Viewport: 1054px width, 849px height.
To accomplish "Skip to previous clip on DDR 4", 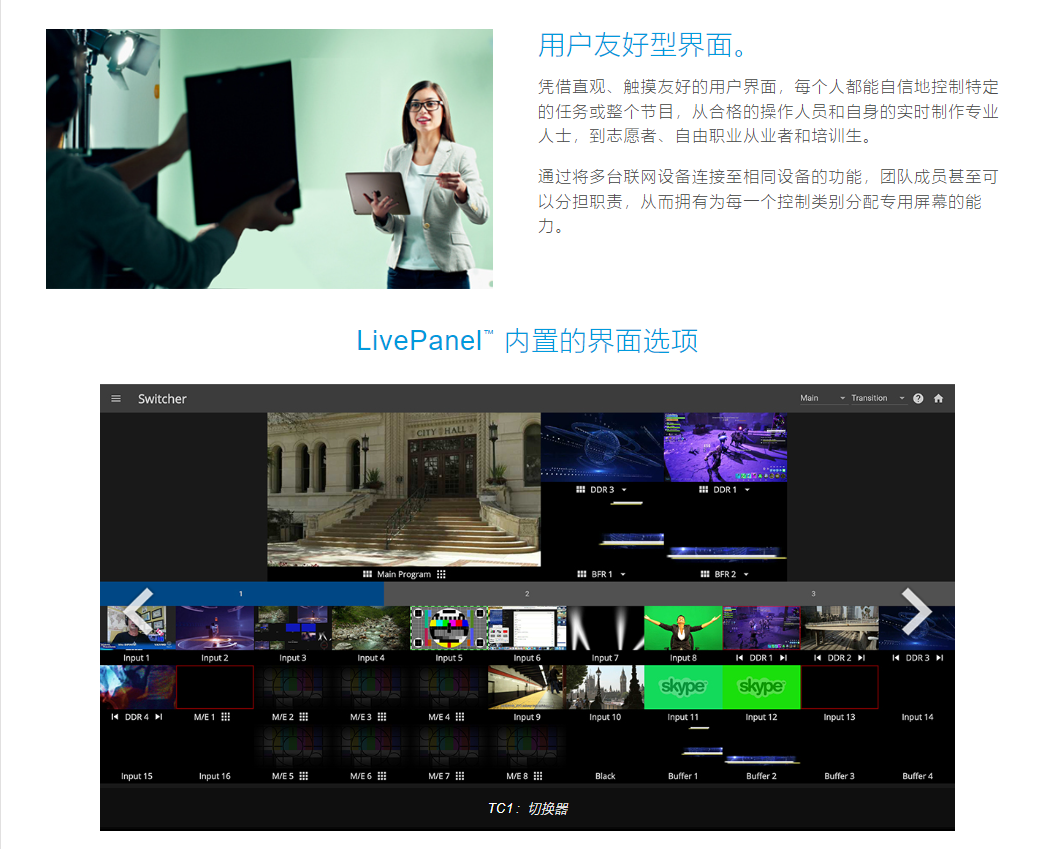I will click(115, 717).
